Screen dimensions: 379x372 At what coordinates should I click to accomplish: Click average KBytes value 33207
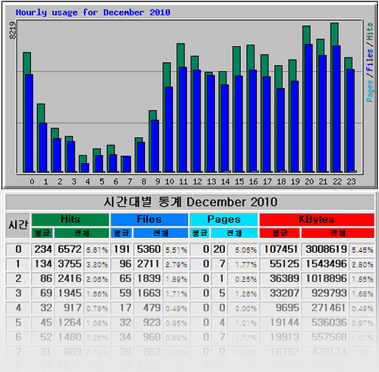(x=284, y=293)
